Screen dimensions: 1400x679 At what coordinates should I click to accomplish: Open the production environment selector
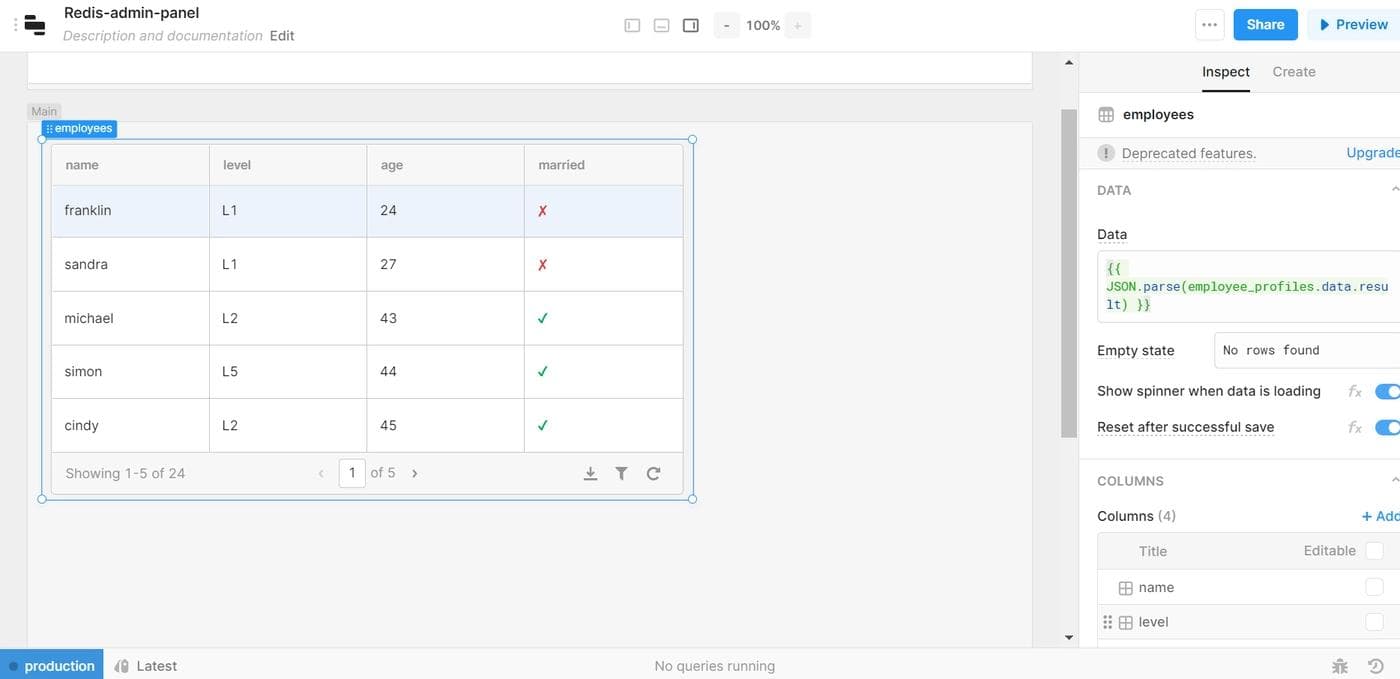51,666
